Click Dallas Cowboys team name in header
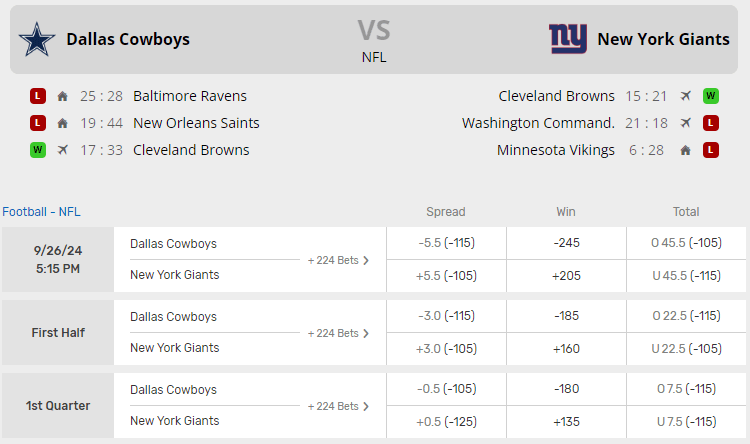 128,39
